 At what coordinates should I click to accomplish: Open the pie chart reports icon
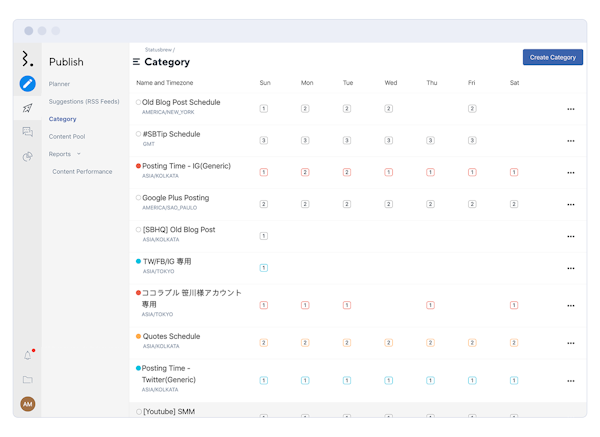tap(27, 156)
